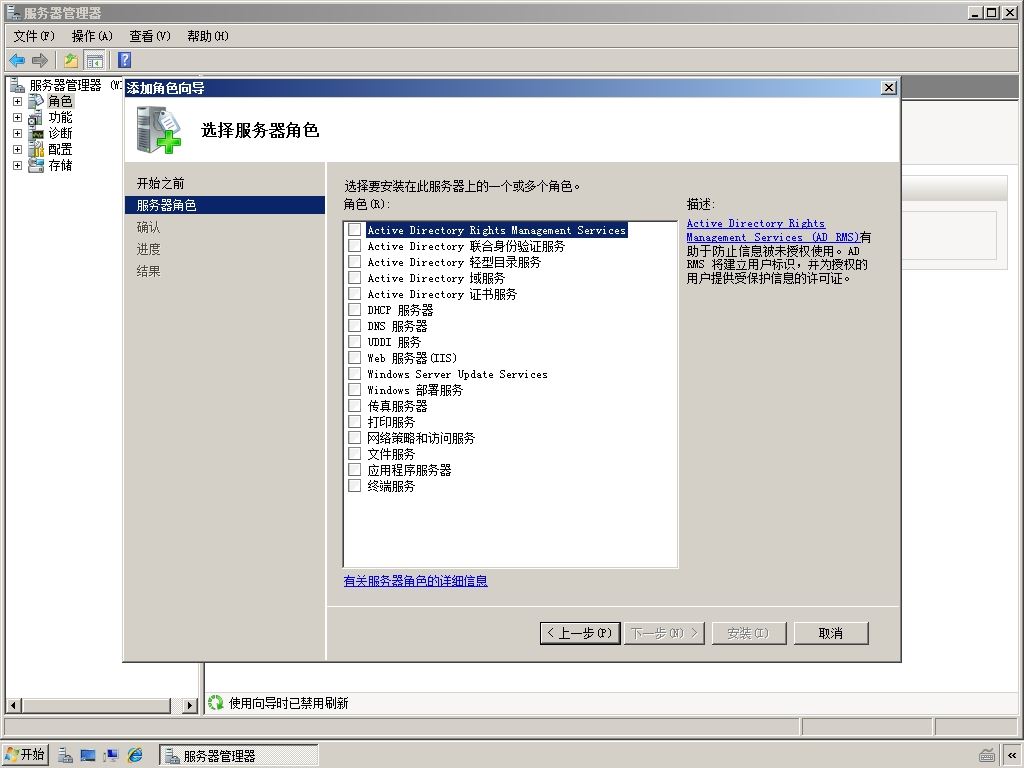This screenshot has width=1024, height=768.
Task: Open the 查看(V) menu
Action: [150, 36]
